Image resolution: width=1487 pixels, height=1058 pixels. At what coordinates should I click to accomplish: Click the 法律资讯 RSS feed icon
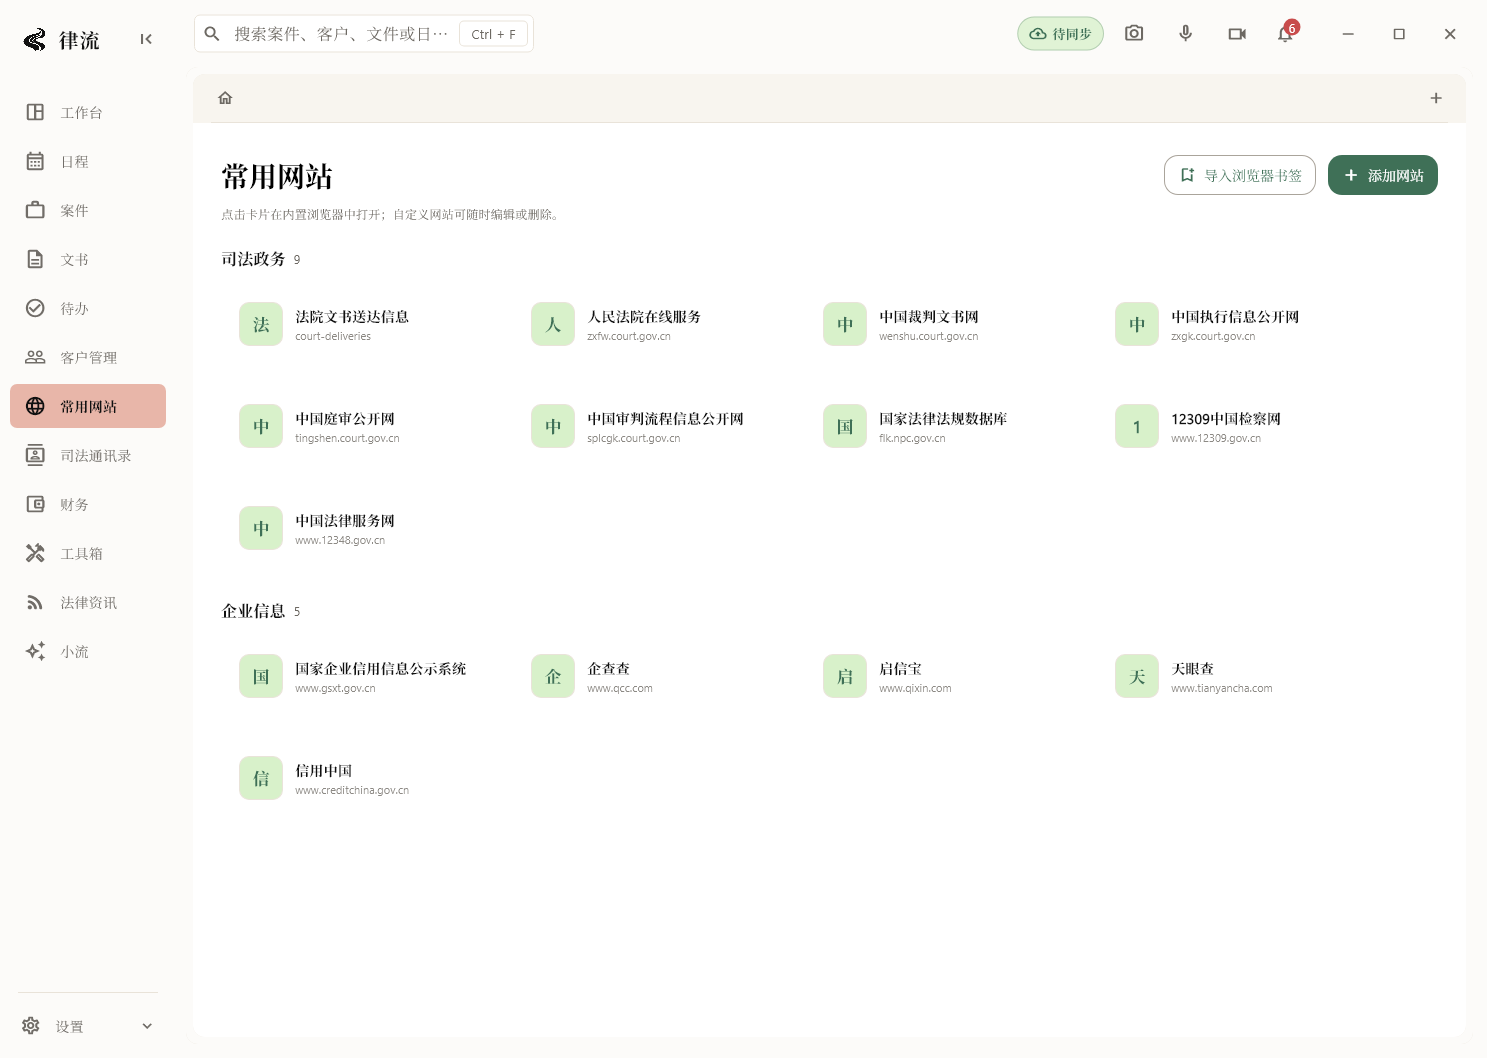[35, 602]
